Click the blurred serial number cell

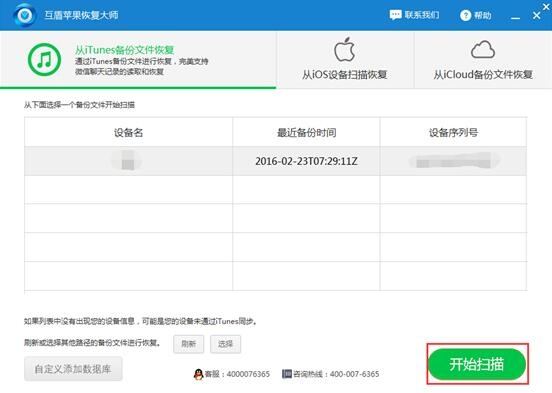click(x=453, y=161)
